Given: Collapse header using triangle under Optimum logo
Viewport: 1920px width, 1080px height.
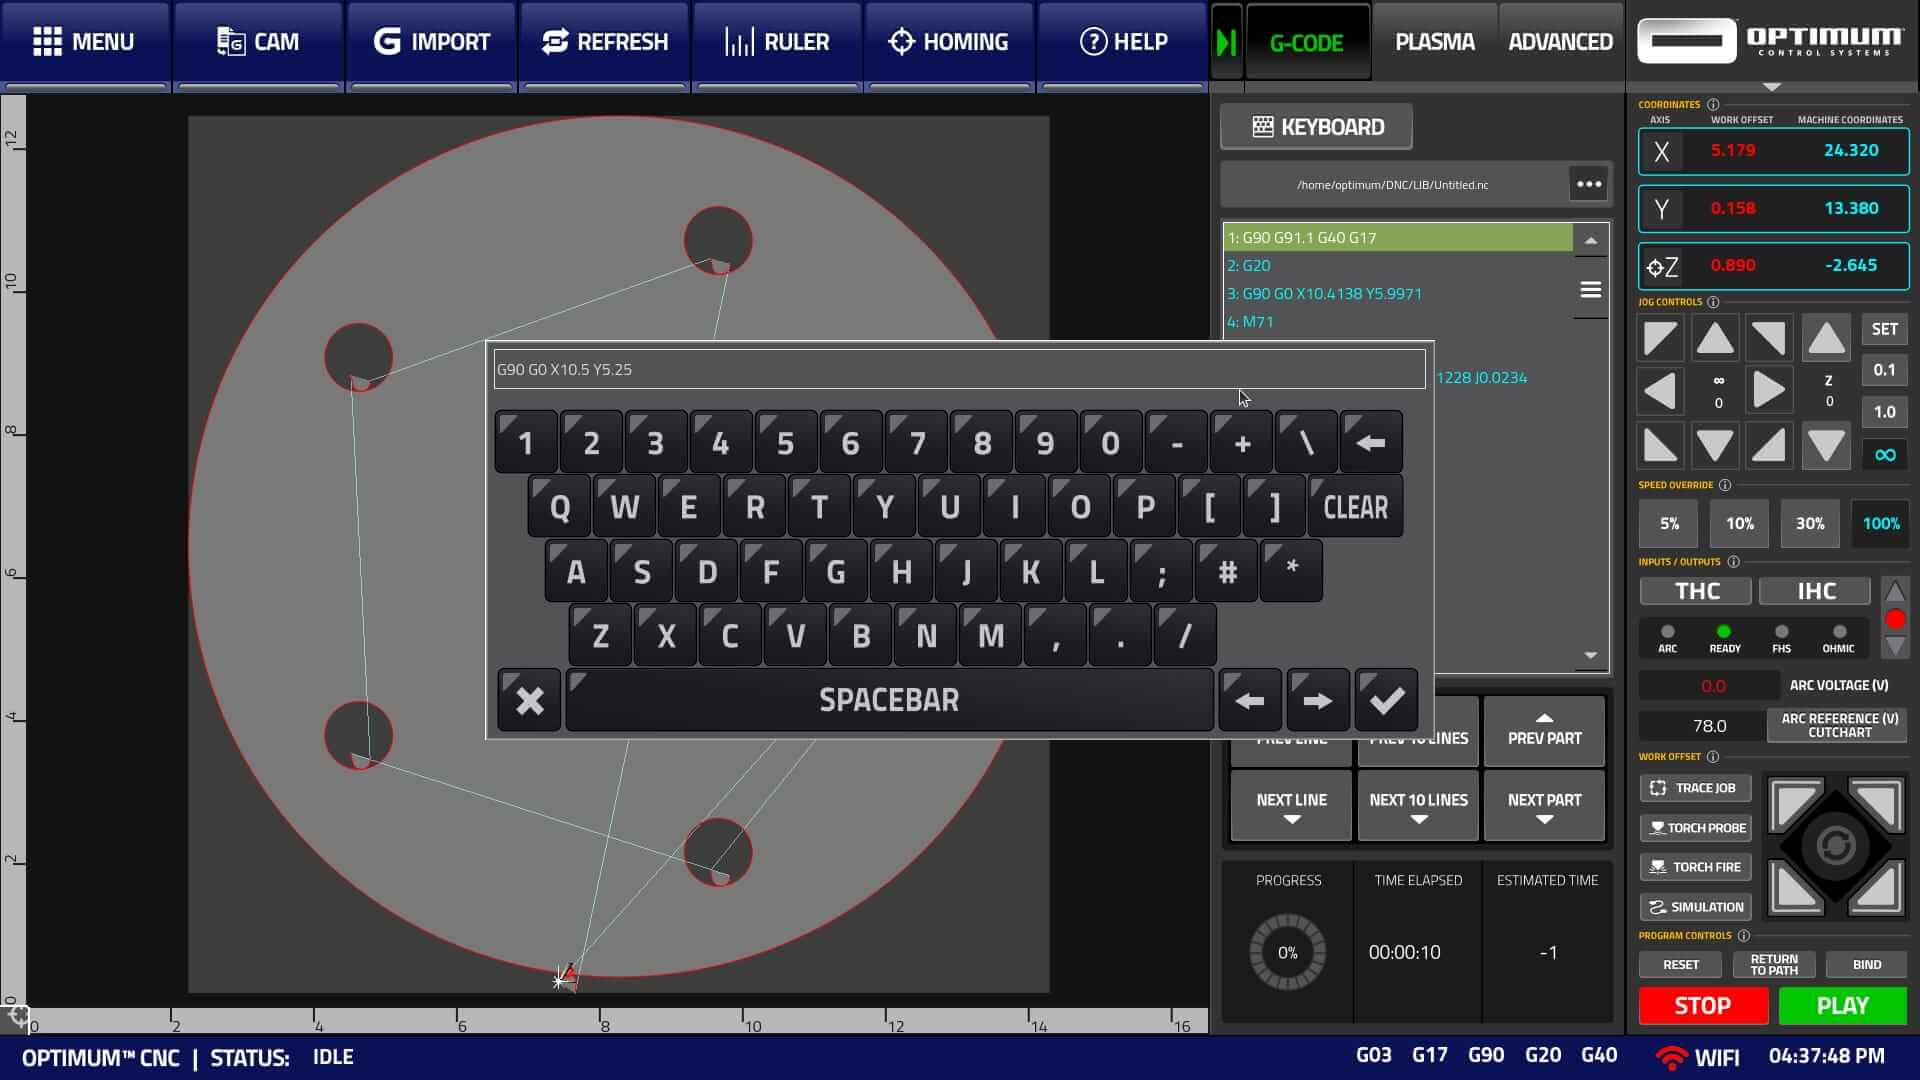Looking at the screenshot, I should (x=1772, y=87).
